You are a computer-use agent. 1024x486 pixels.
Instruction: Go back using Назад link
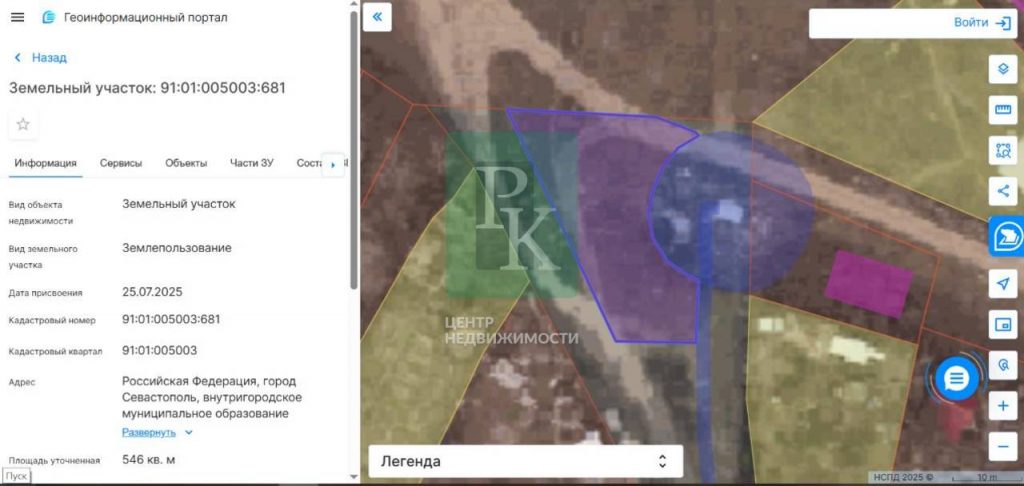tap(41, 58)
